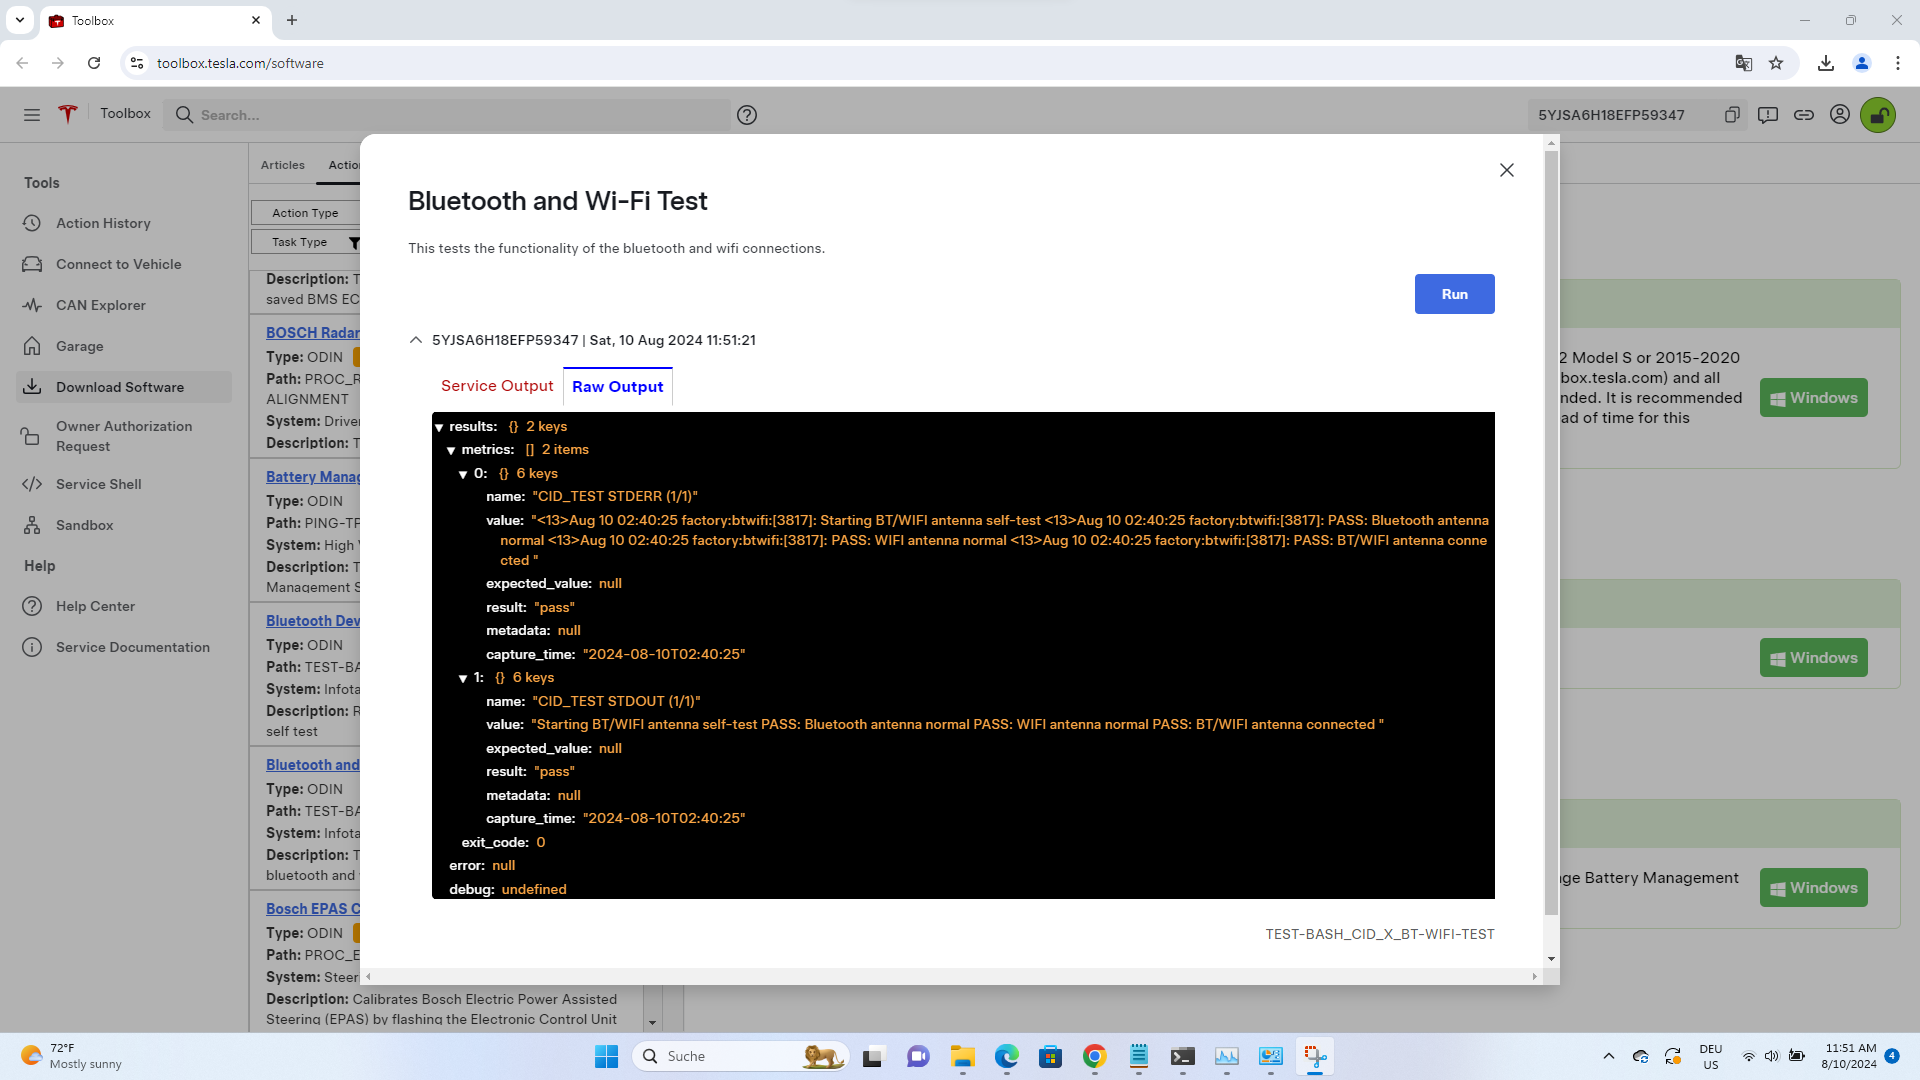Open the BOSCH Radar action link
1920x1080 pixels.
pos(312,333)
